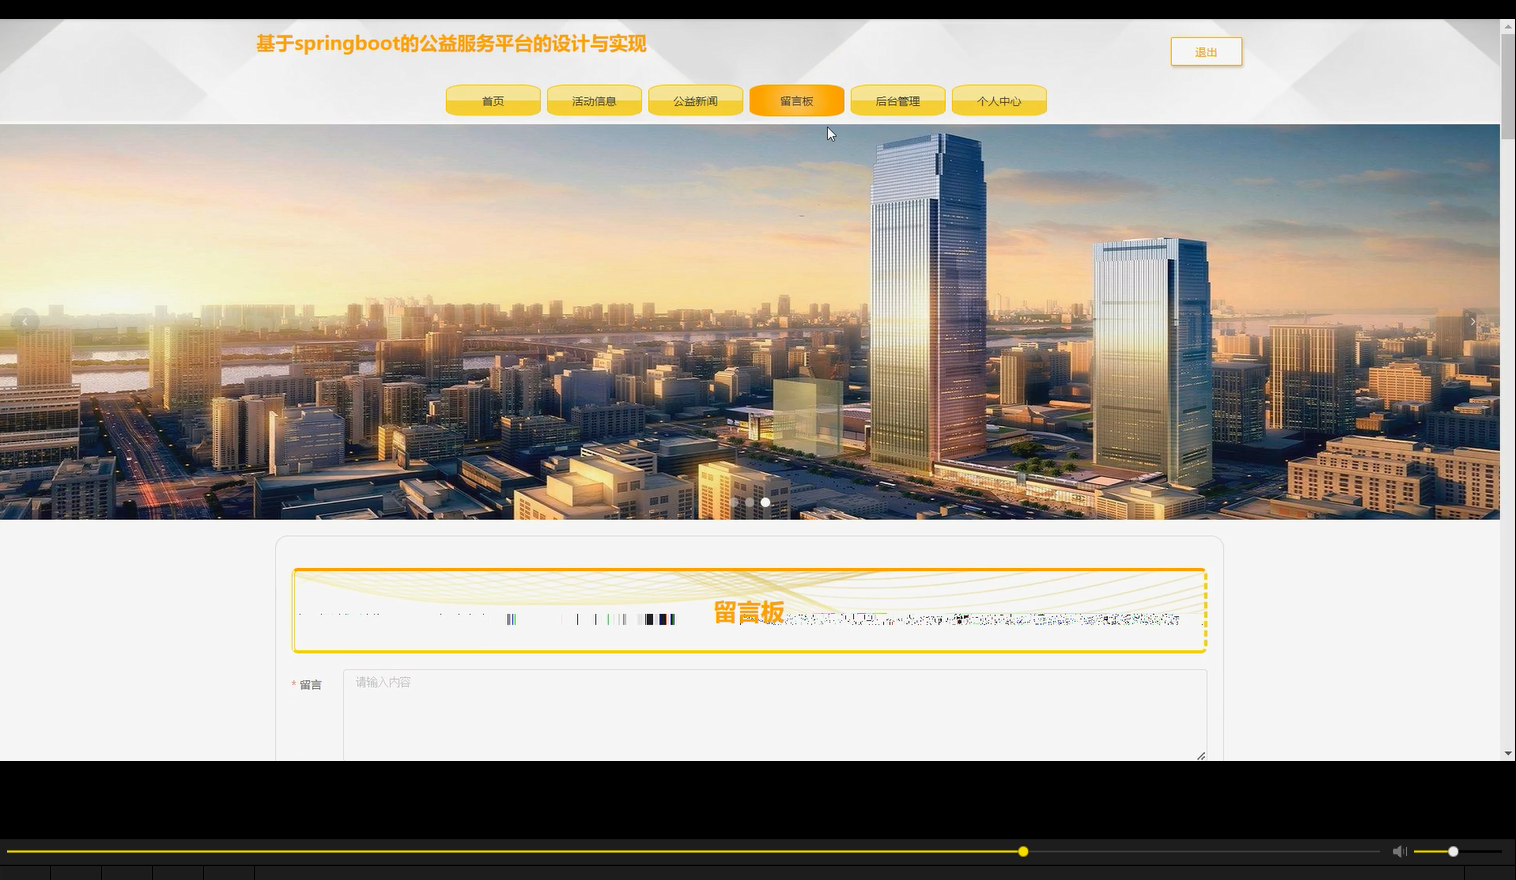Click the mouse cursor's highlighted 留言板 nav icon
This screenshot has height=880, width=1516.
(x=796, y=100)
